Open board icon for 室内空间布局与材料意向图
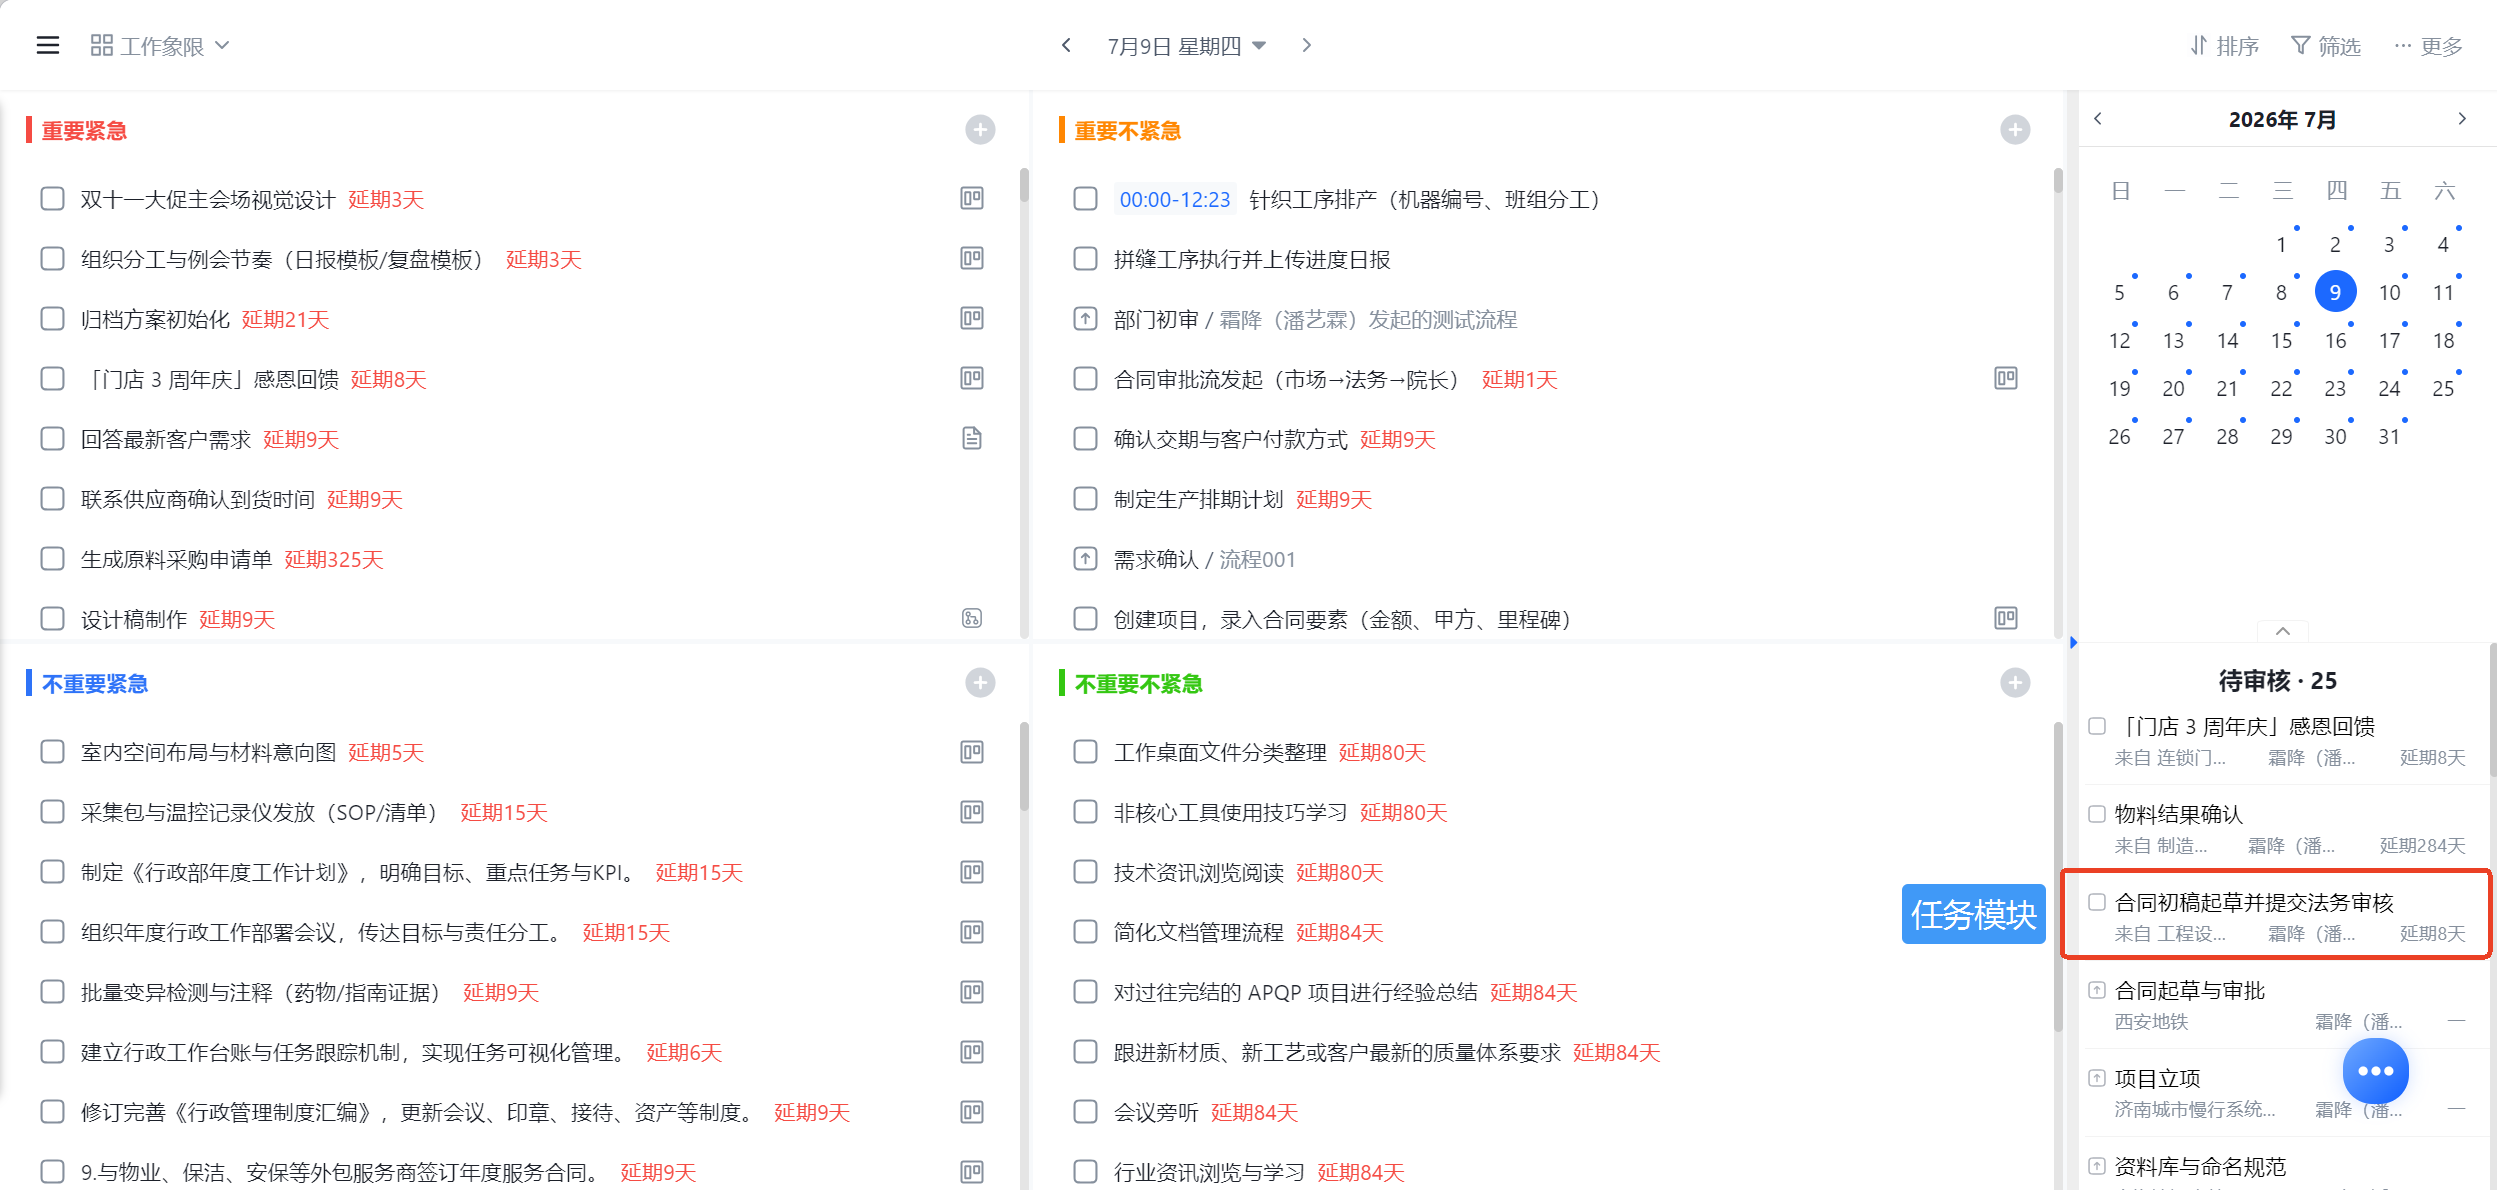Viewport: 2497px width, 1190px height. [x=972, y=751]
